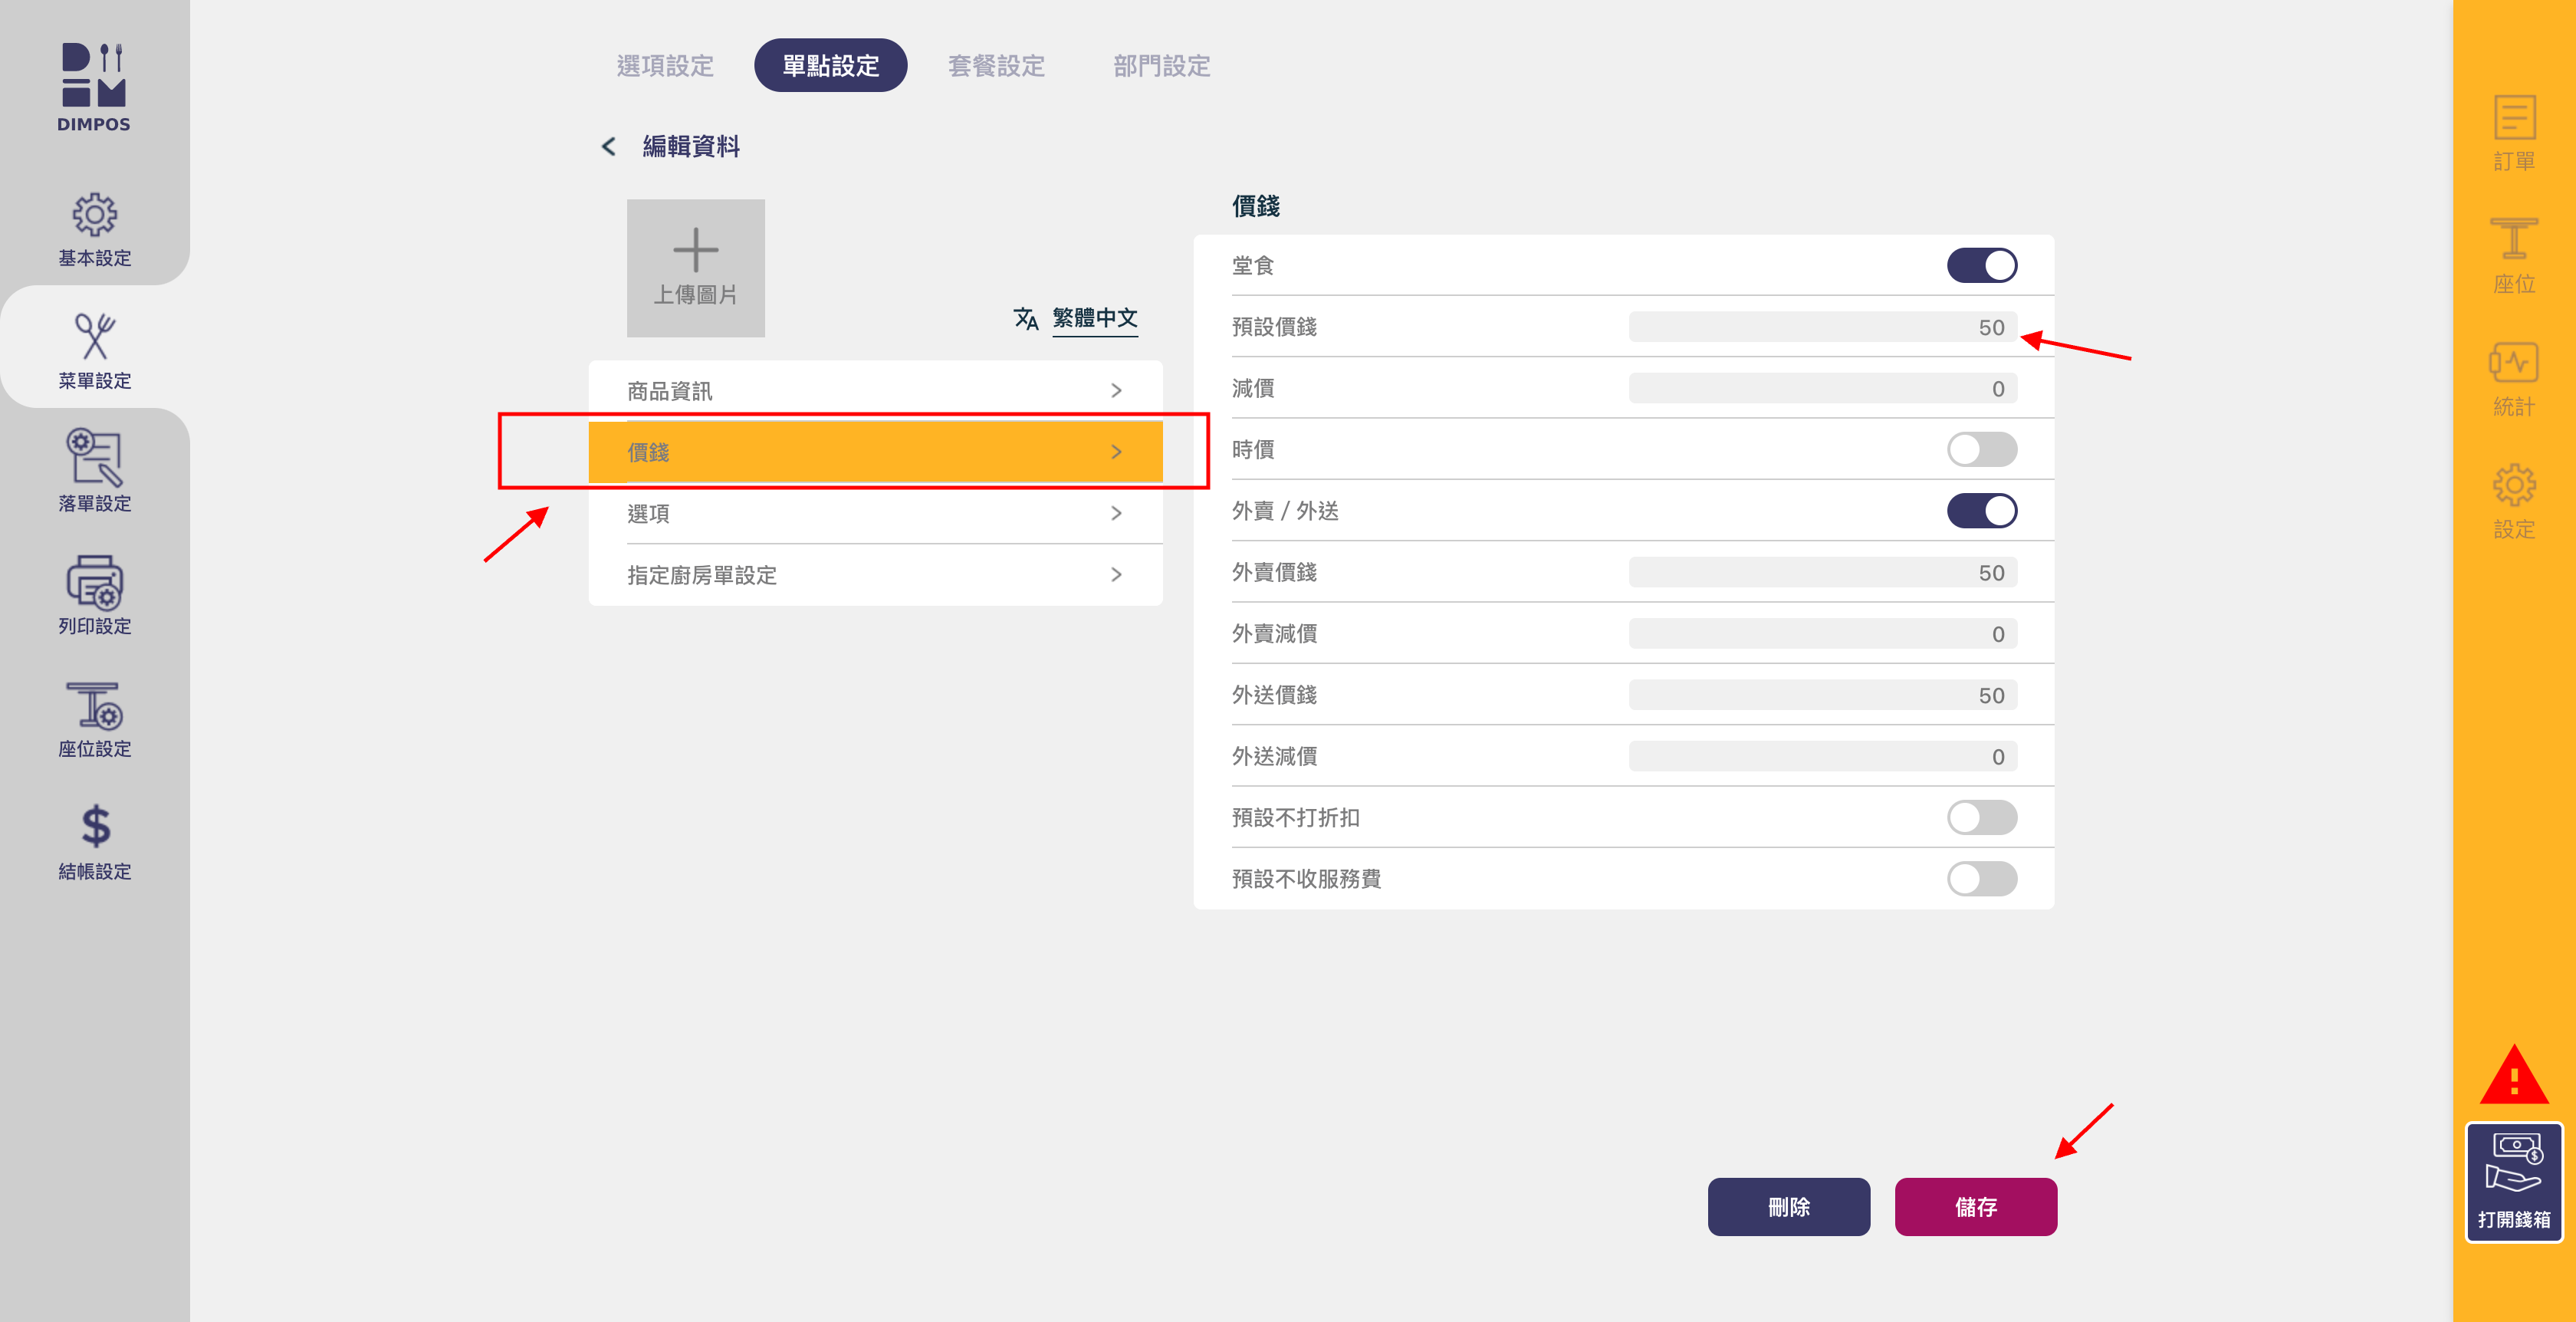Expand the 商品資訊 row

pyautogui.click(x=875, y=391)
